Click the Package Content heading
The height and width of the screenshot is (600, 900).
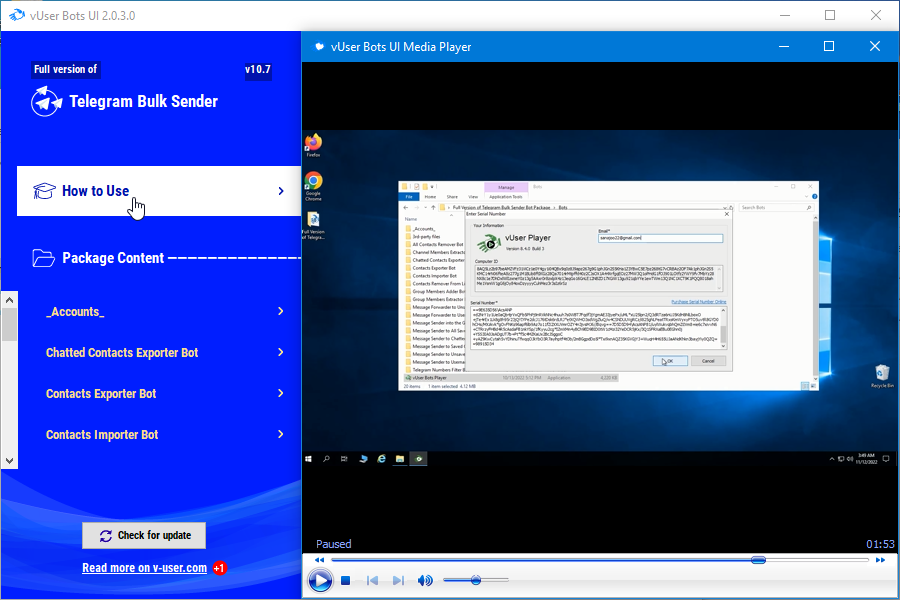click(113, 258)
